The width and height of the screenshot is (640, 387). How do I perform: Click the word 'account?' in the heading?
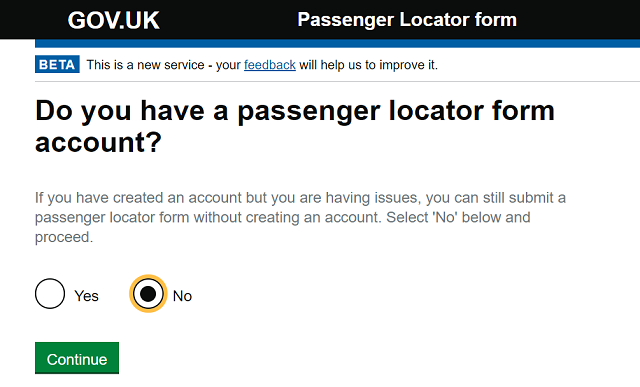click(x=98, y=142)
